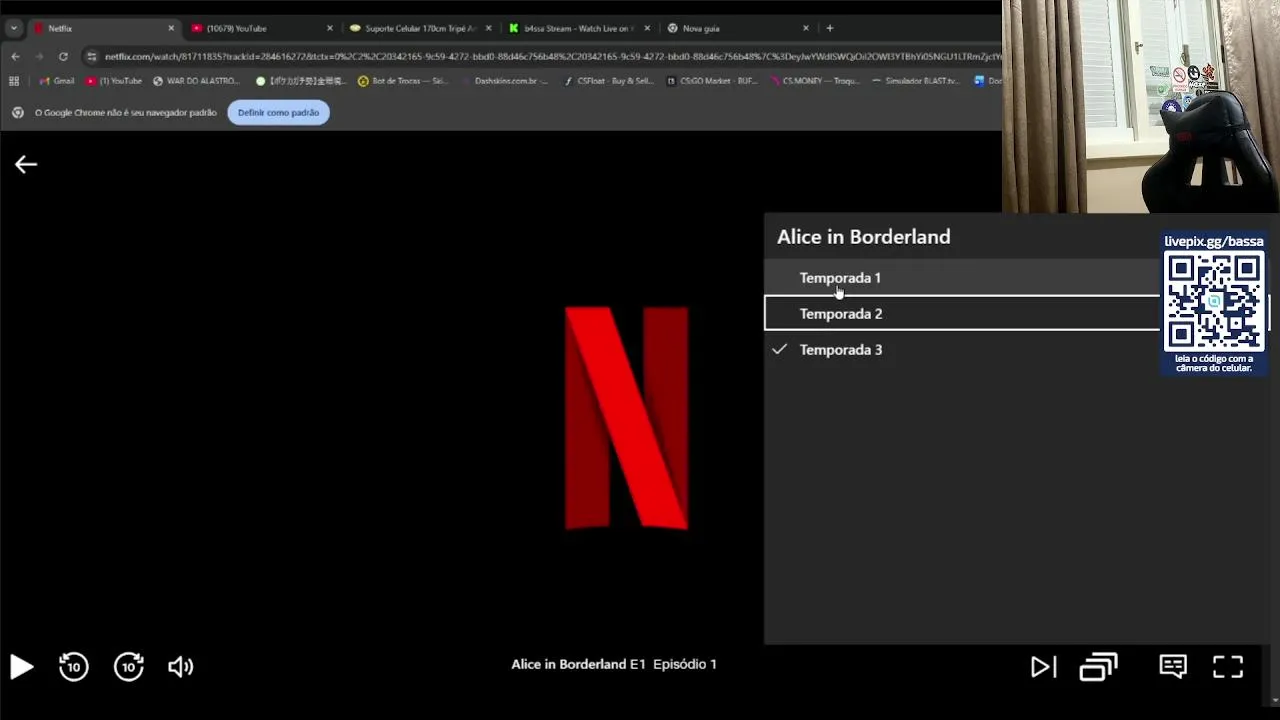Screen dimensions: 1280x720
Task: Open the Japanese-titled bookmark after WAR DO ALASTRO
Action: (301, 81)
